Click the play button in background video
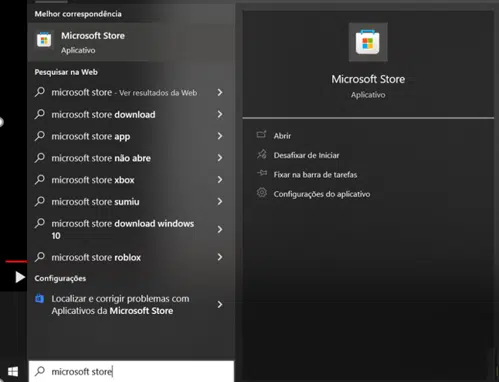Viewport: 499px width, 382px height. [x=20, y=277]
